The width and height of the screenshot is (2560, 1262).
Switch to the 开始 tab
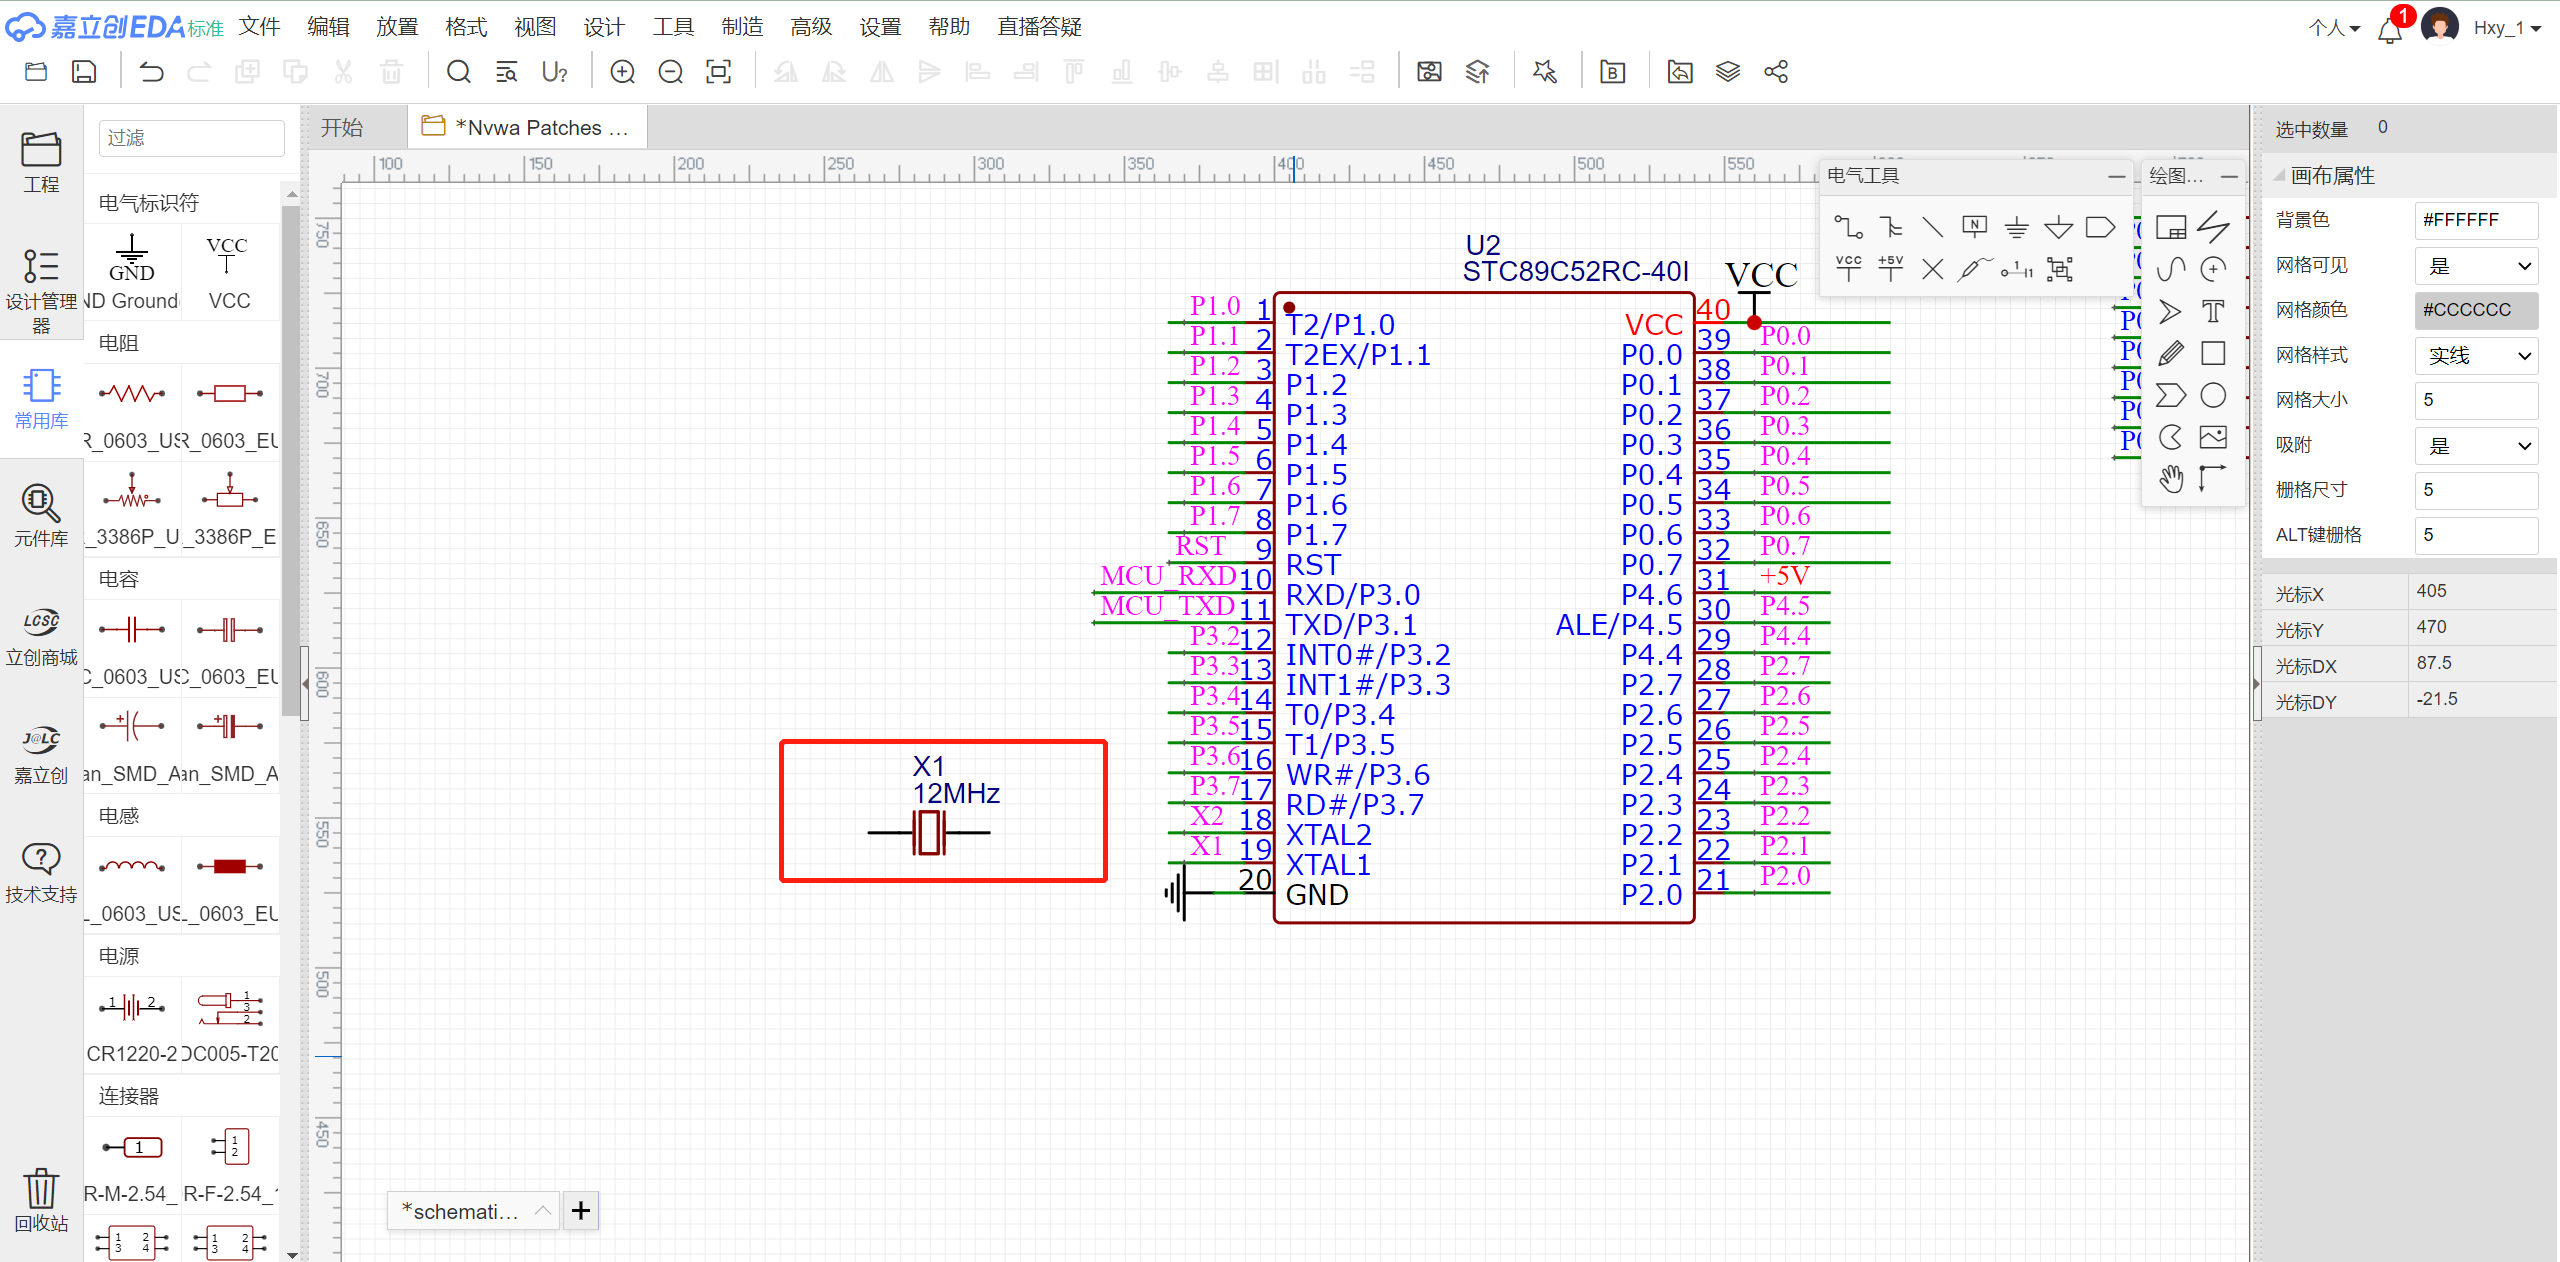coord(342,128)
